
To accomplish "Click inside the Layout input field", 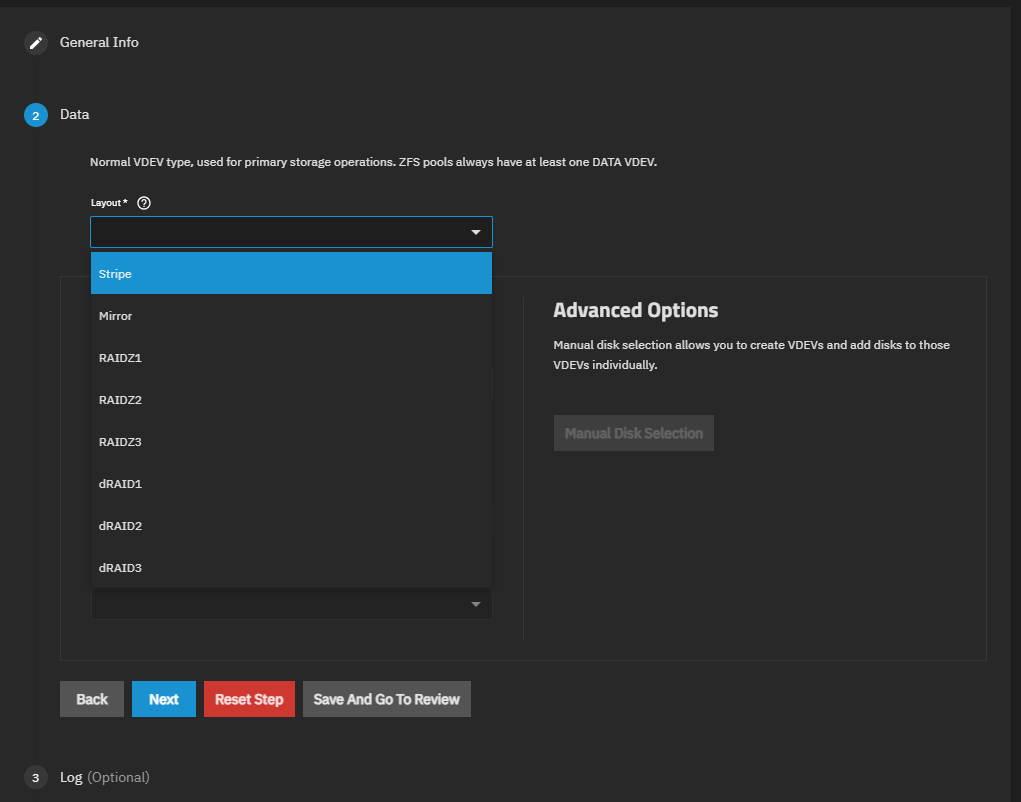I will (275, 232).
